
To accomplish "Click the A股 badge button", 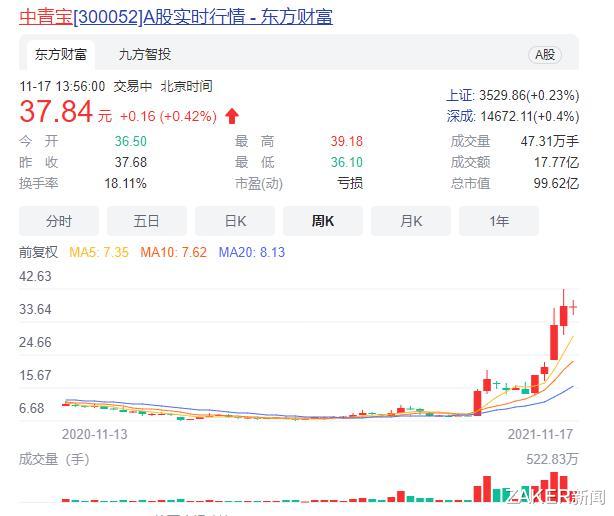I will [545, 54].
